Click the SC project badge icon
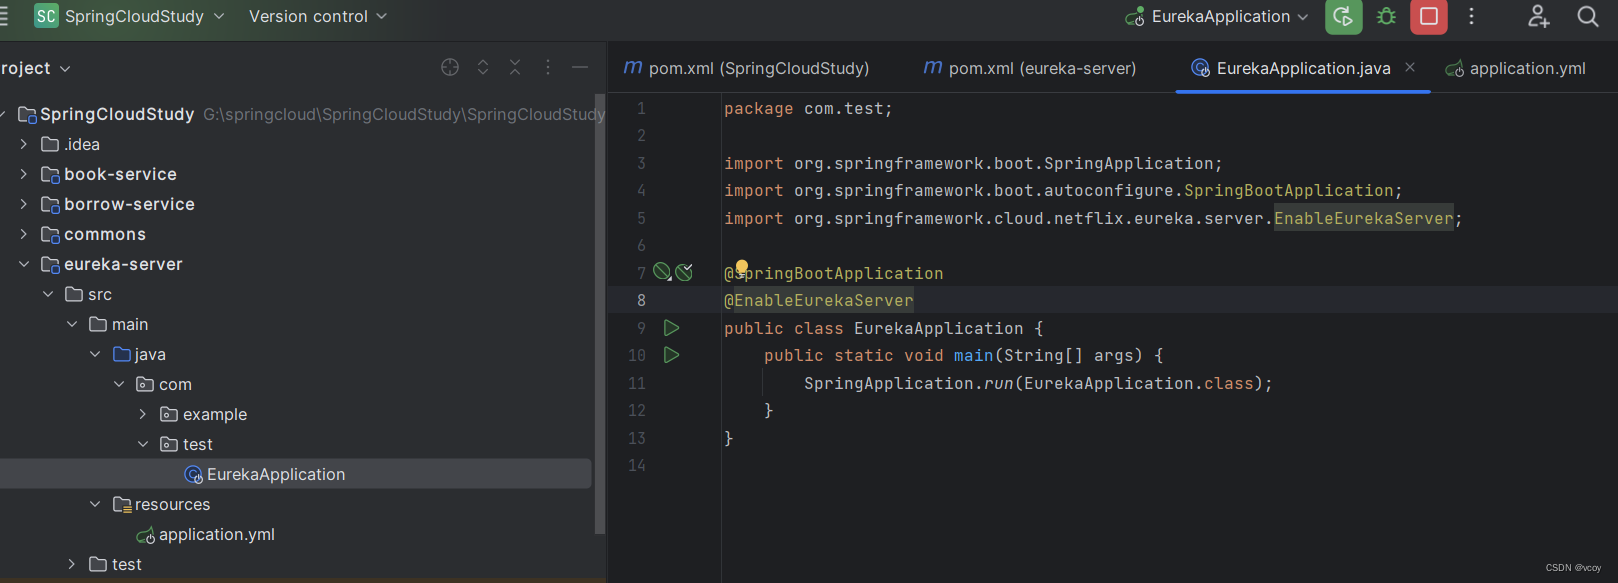 click(x=46, y=16)
